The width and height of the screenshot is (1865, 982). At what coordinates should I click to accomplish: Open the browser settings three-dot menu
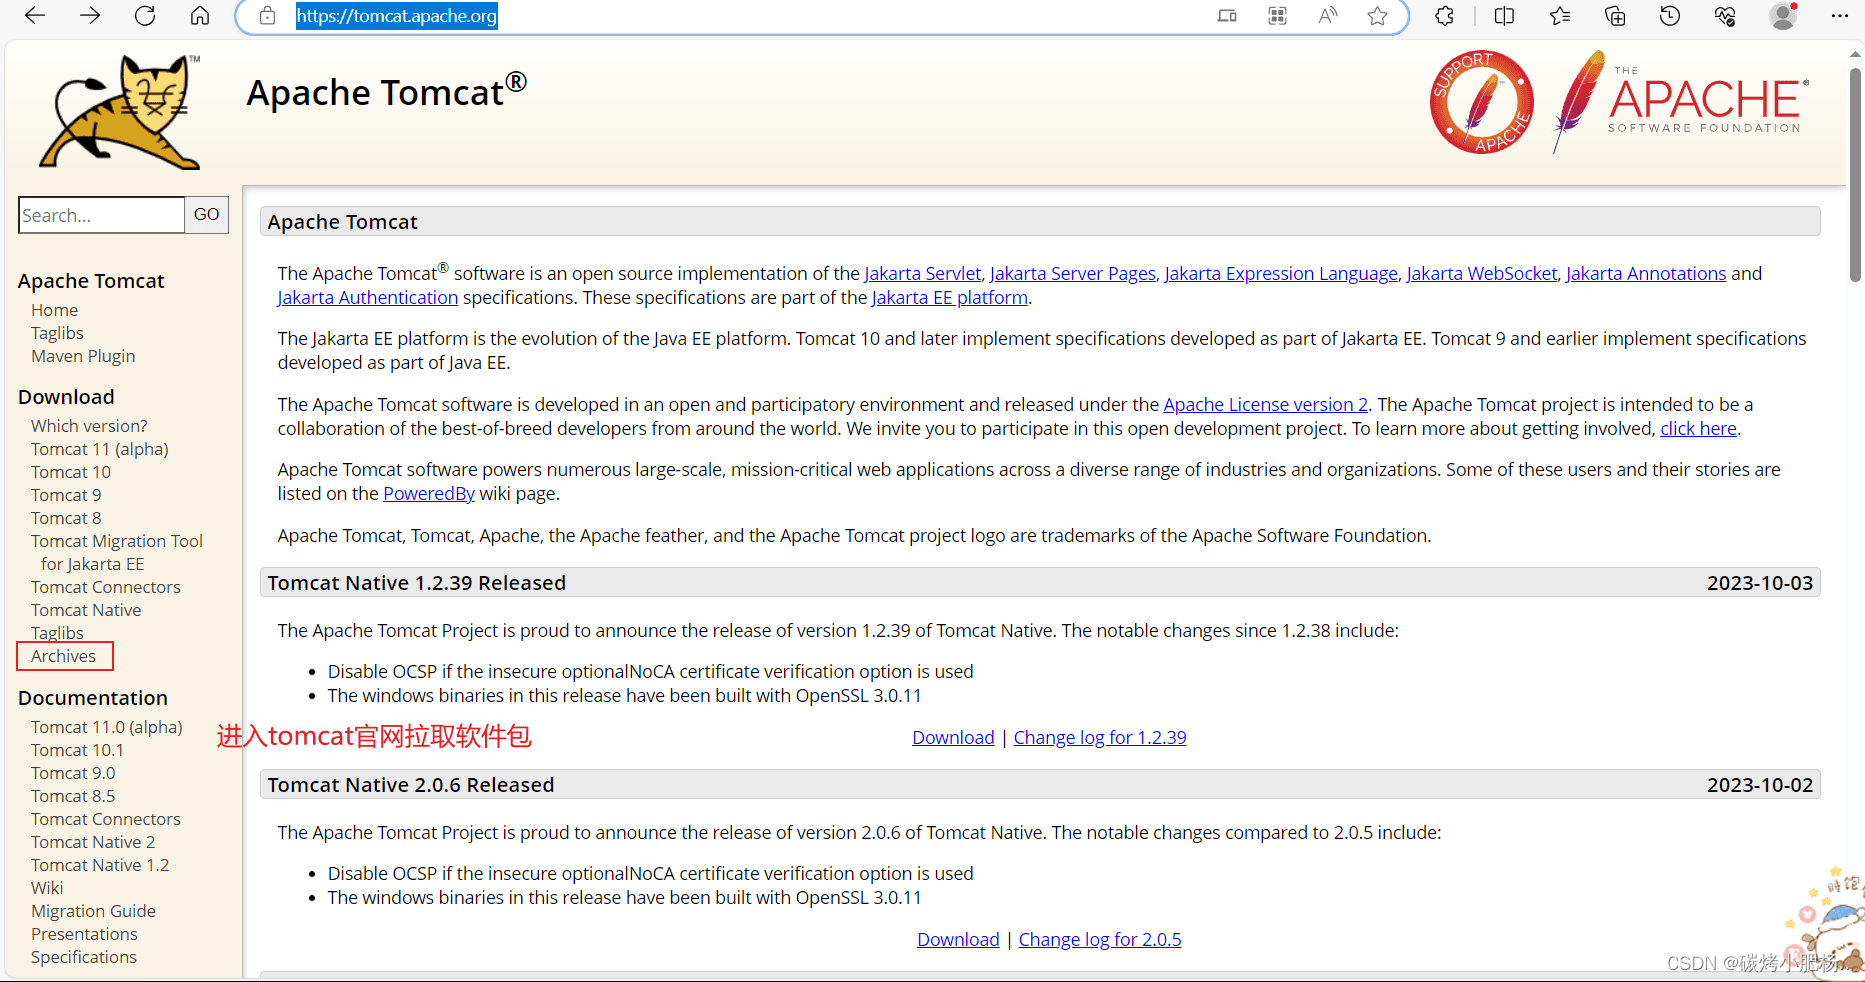coord(1840,16)
